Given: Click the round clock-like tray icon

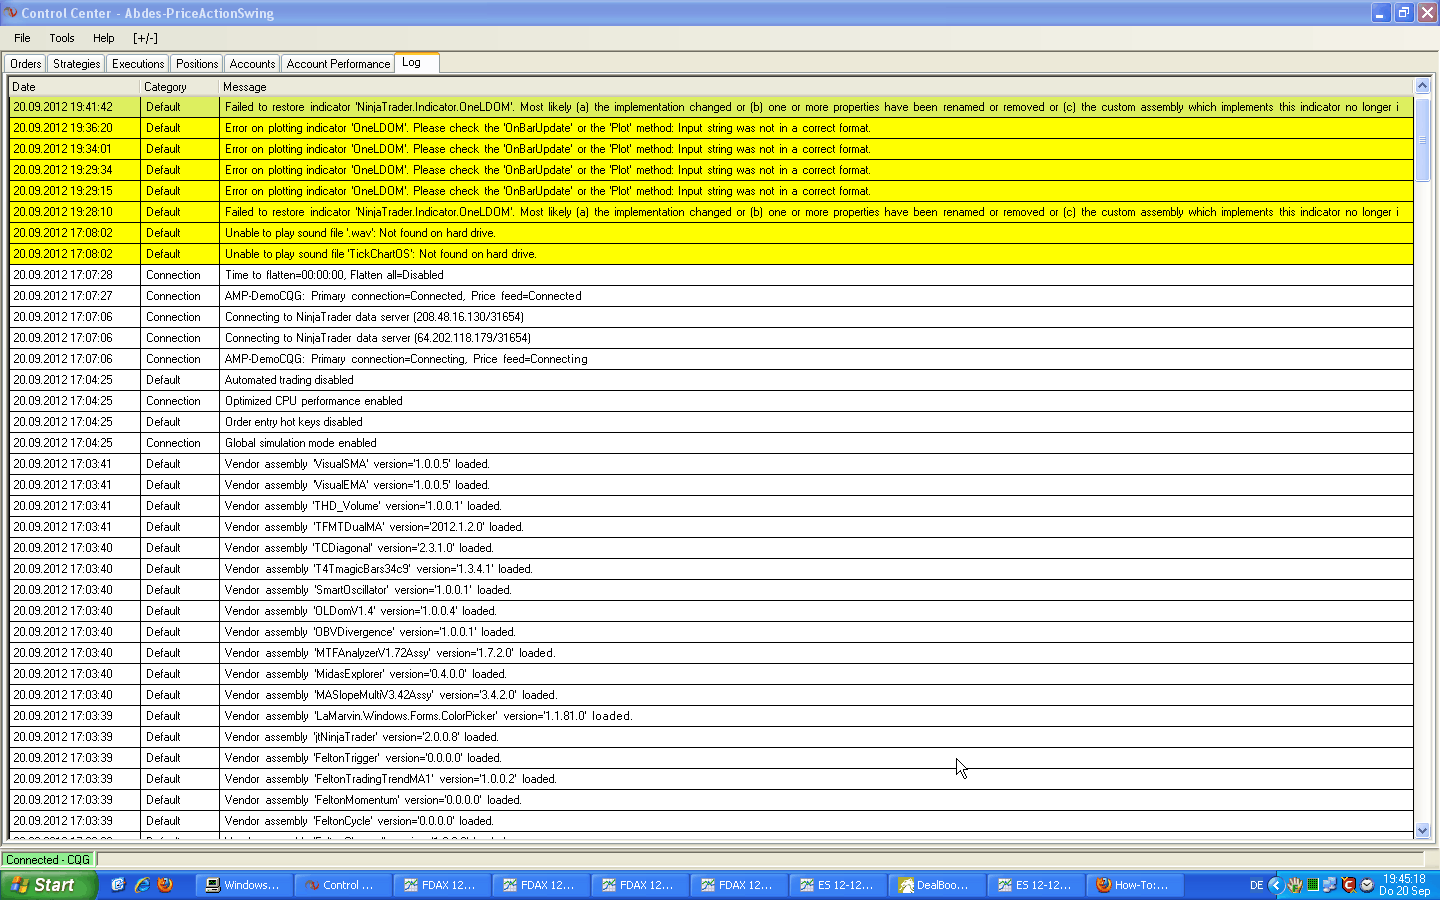Looking at the screenshot, I should (1367, 885).
